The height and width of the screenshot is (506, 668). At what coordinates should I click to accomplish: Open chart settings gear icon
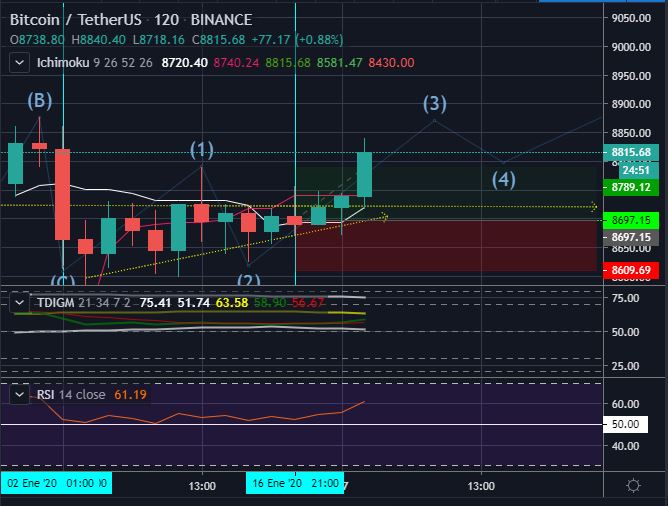coord(633,485)
